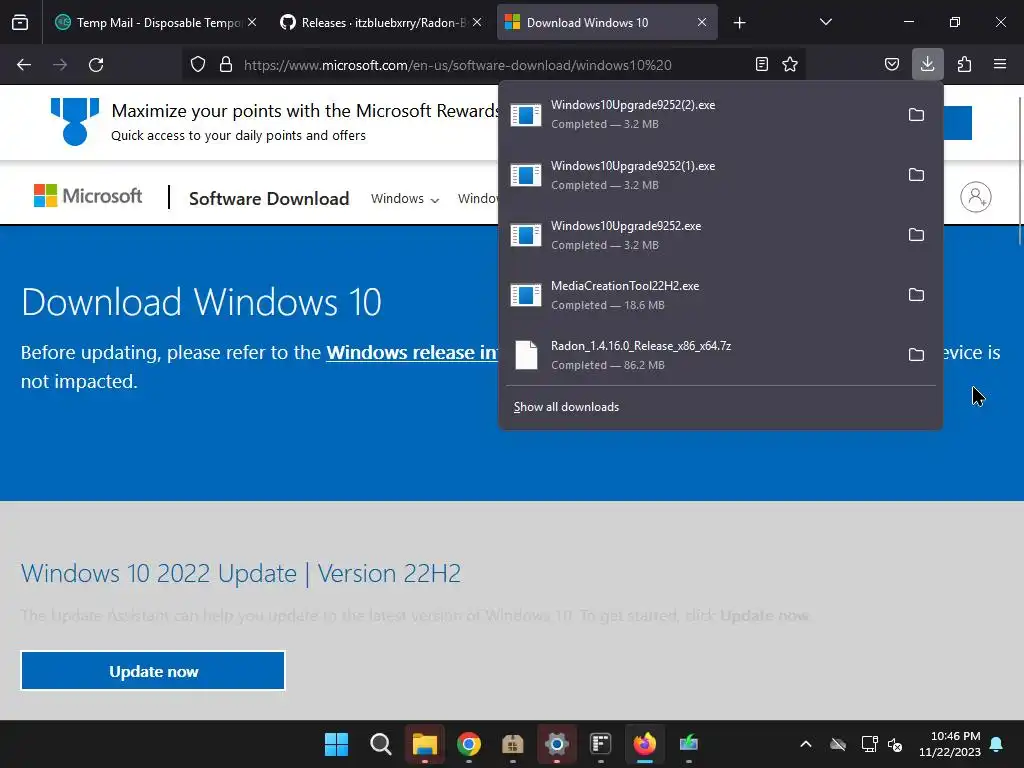Go back with the back arrow

[24, 65]
